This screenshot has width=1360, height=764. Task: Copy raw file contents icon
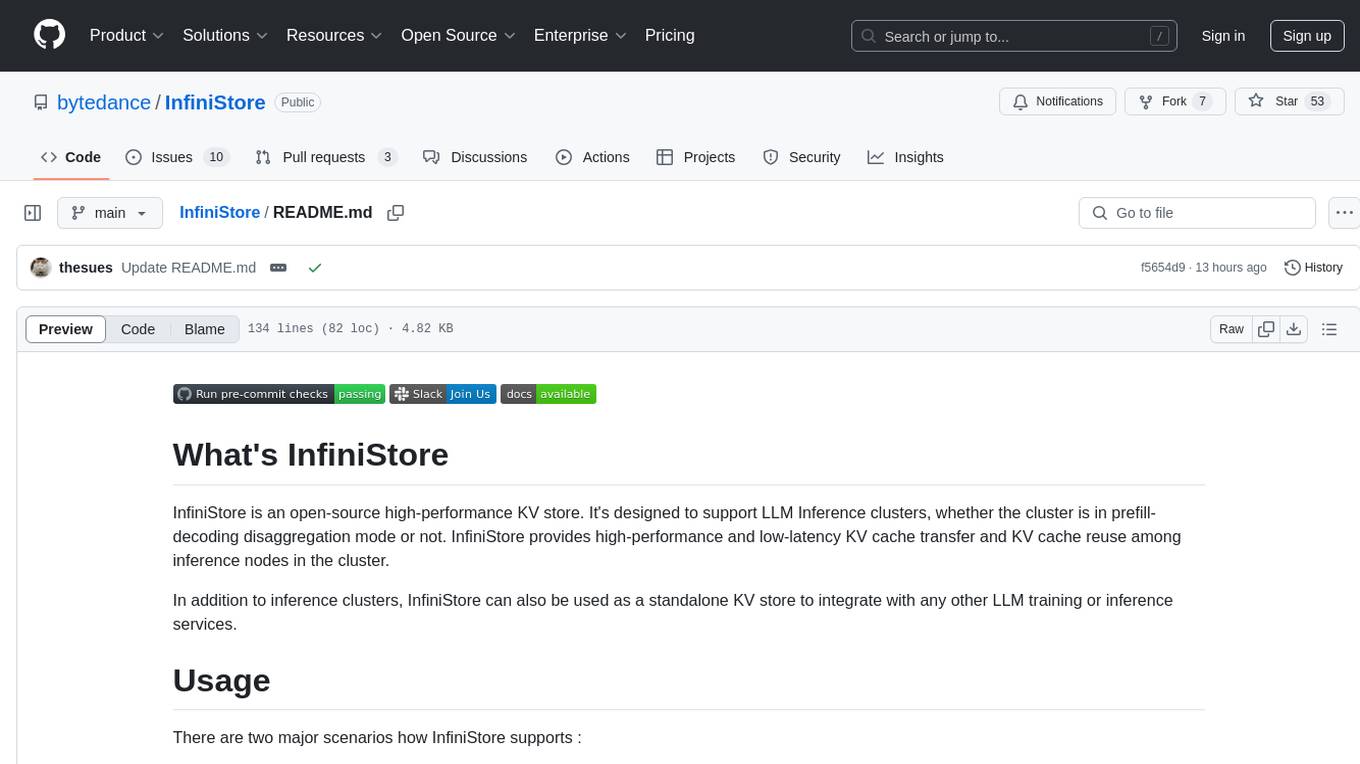click(x=1267, y=329)
